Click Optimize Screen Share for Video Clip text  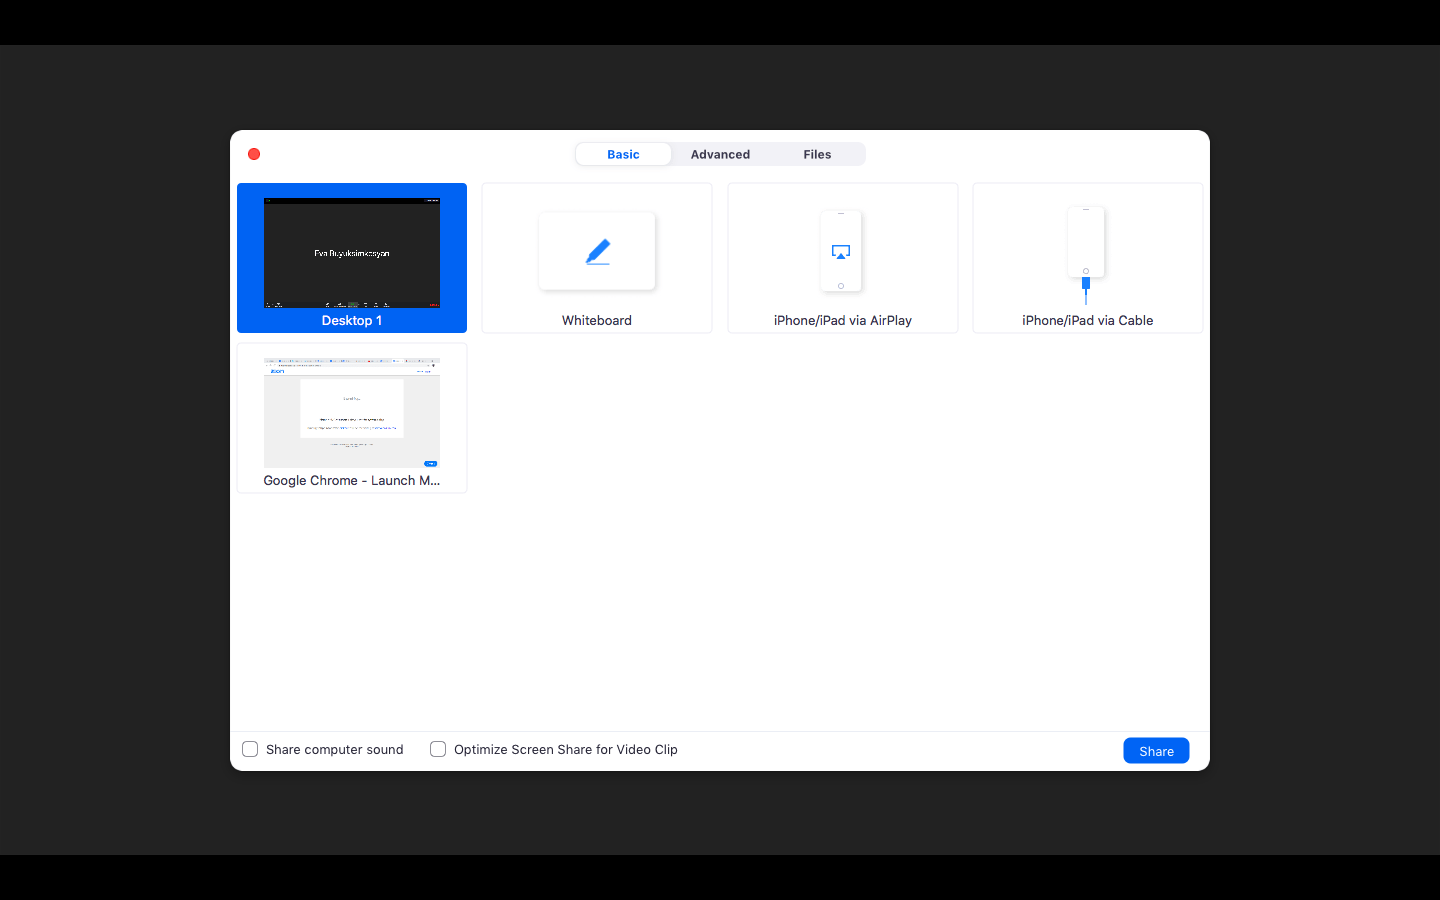click(x=566, y=749)
